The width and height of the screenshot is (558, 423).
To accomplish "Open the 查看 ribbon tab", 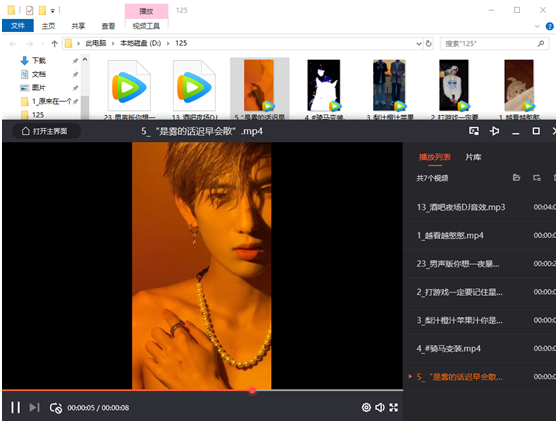I will click(x=108, y=26).
